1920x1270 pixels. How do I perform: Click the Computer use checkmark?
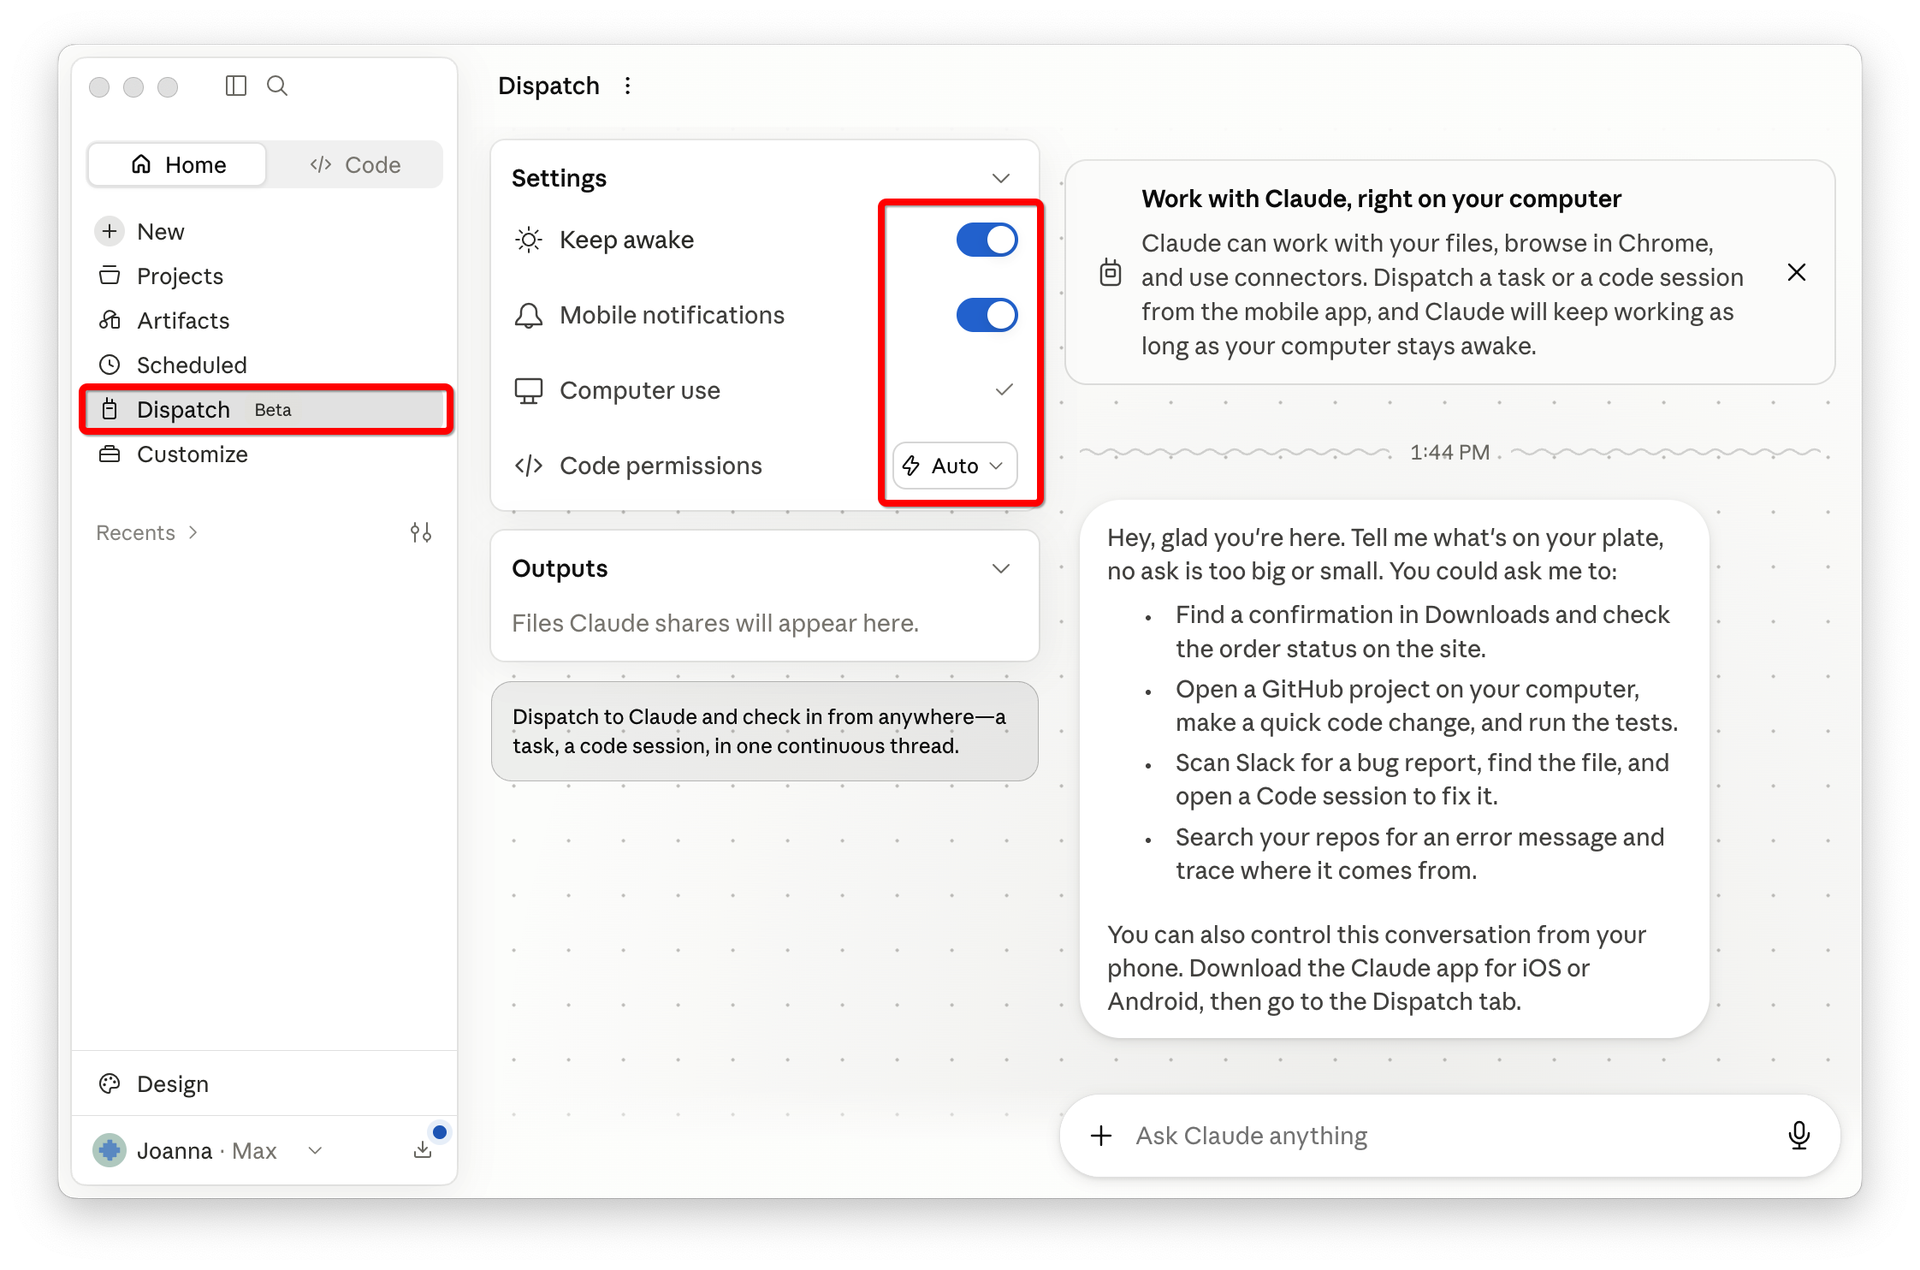pos(1004,390)
